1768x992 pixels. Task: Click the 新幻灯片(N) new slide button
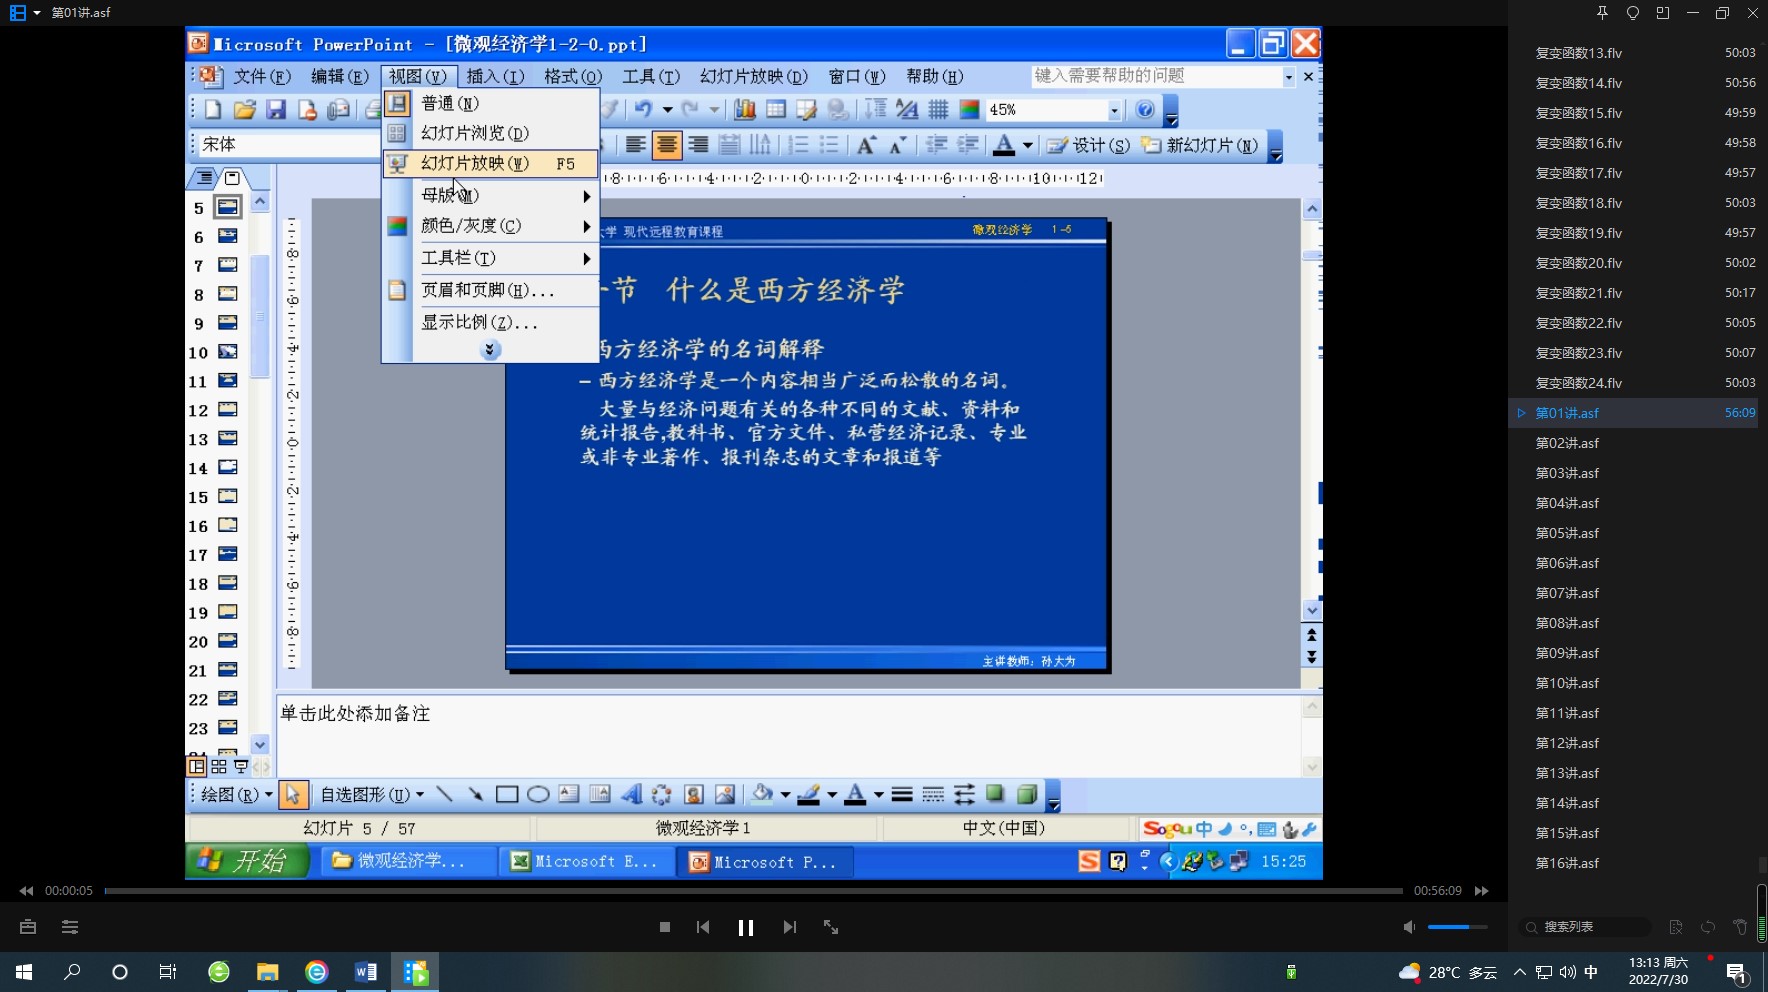tap(1199, 145)
